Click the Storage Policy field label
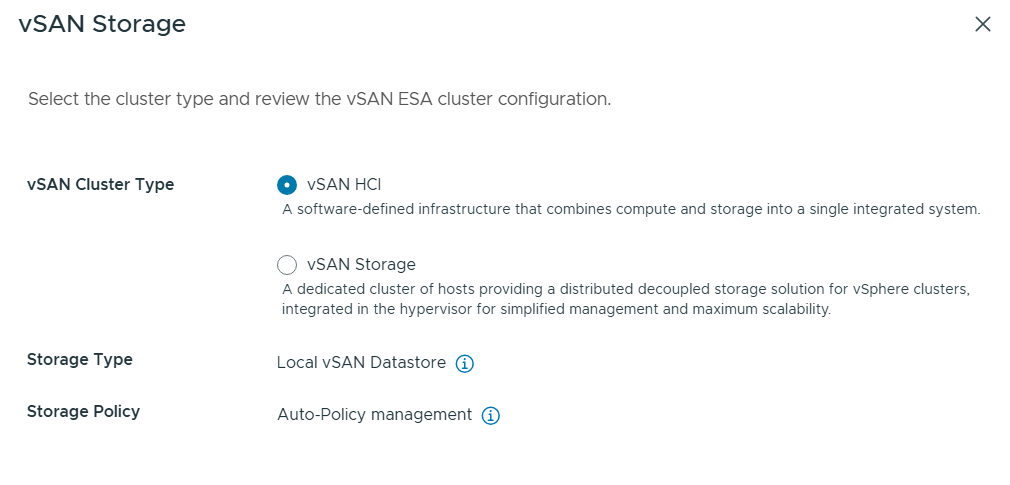 click(83, 411)
